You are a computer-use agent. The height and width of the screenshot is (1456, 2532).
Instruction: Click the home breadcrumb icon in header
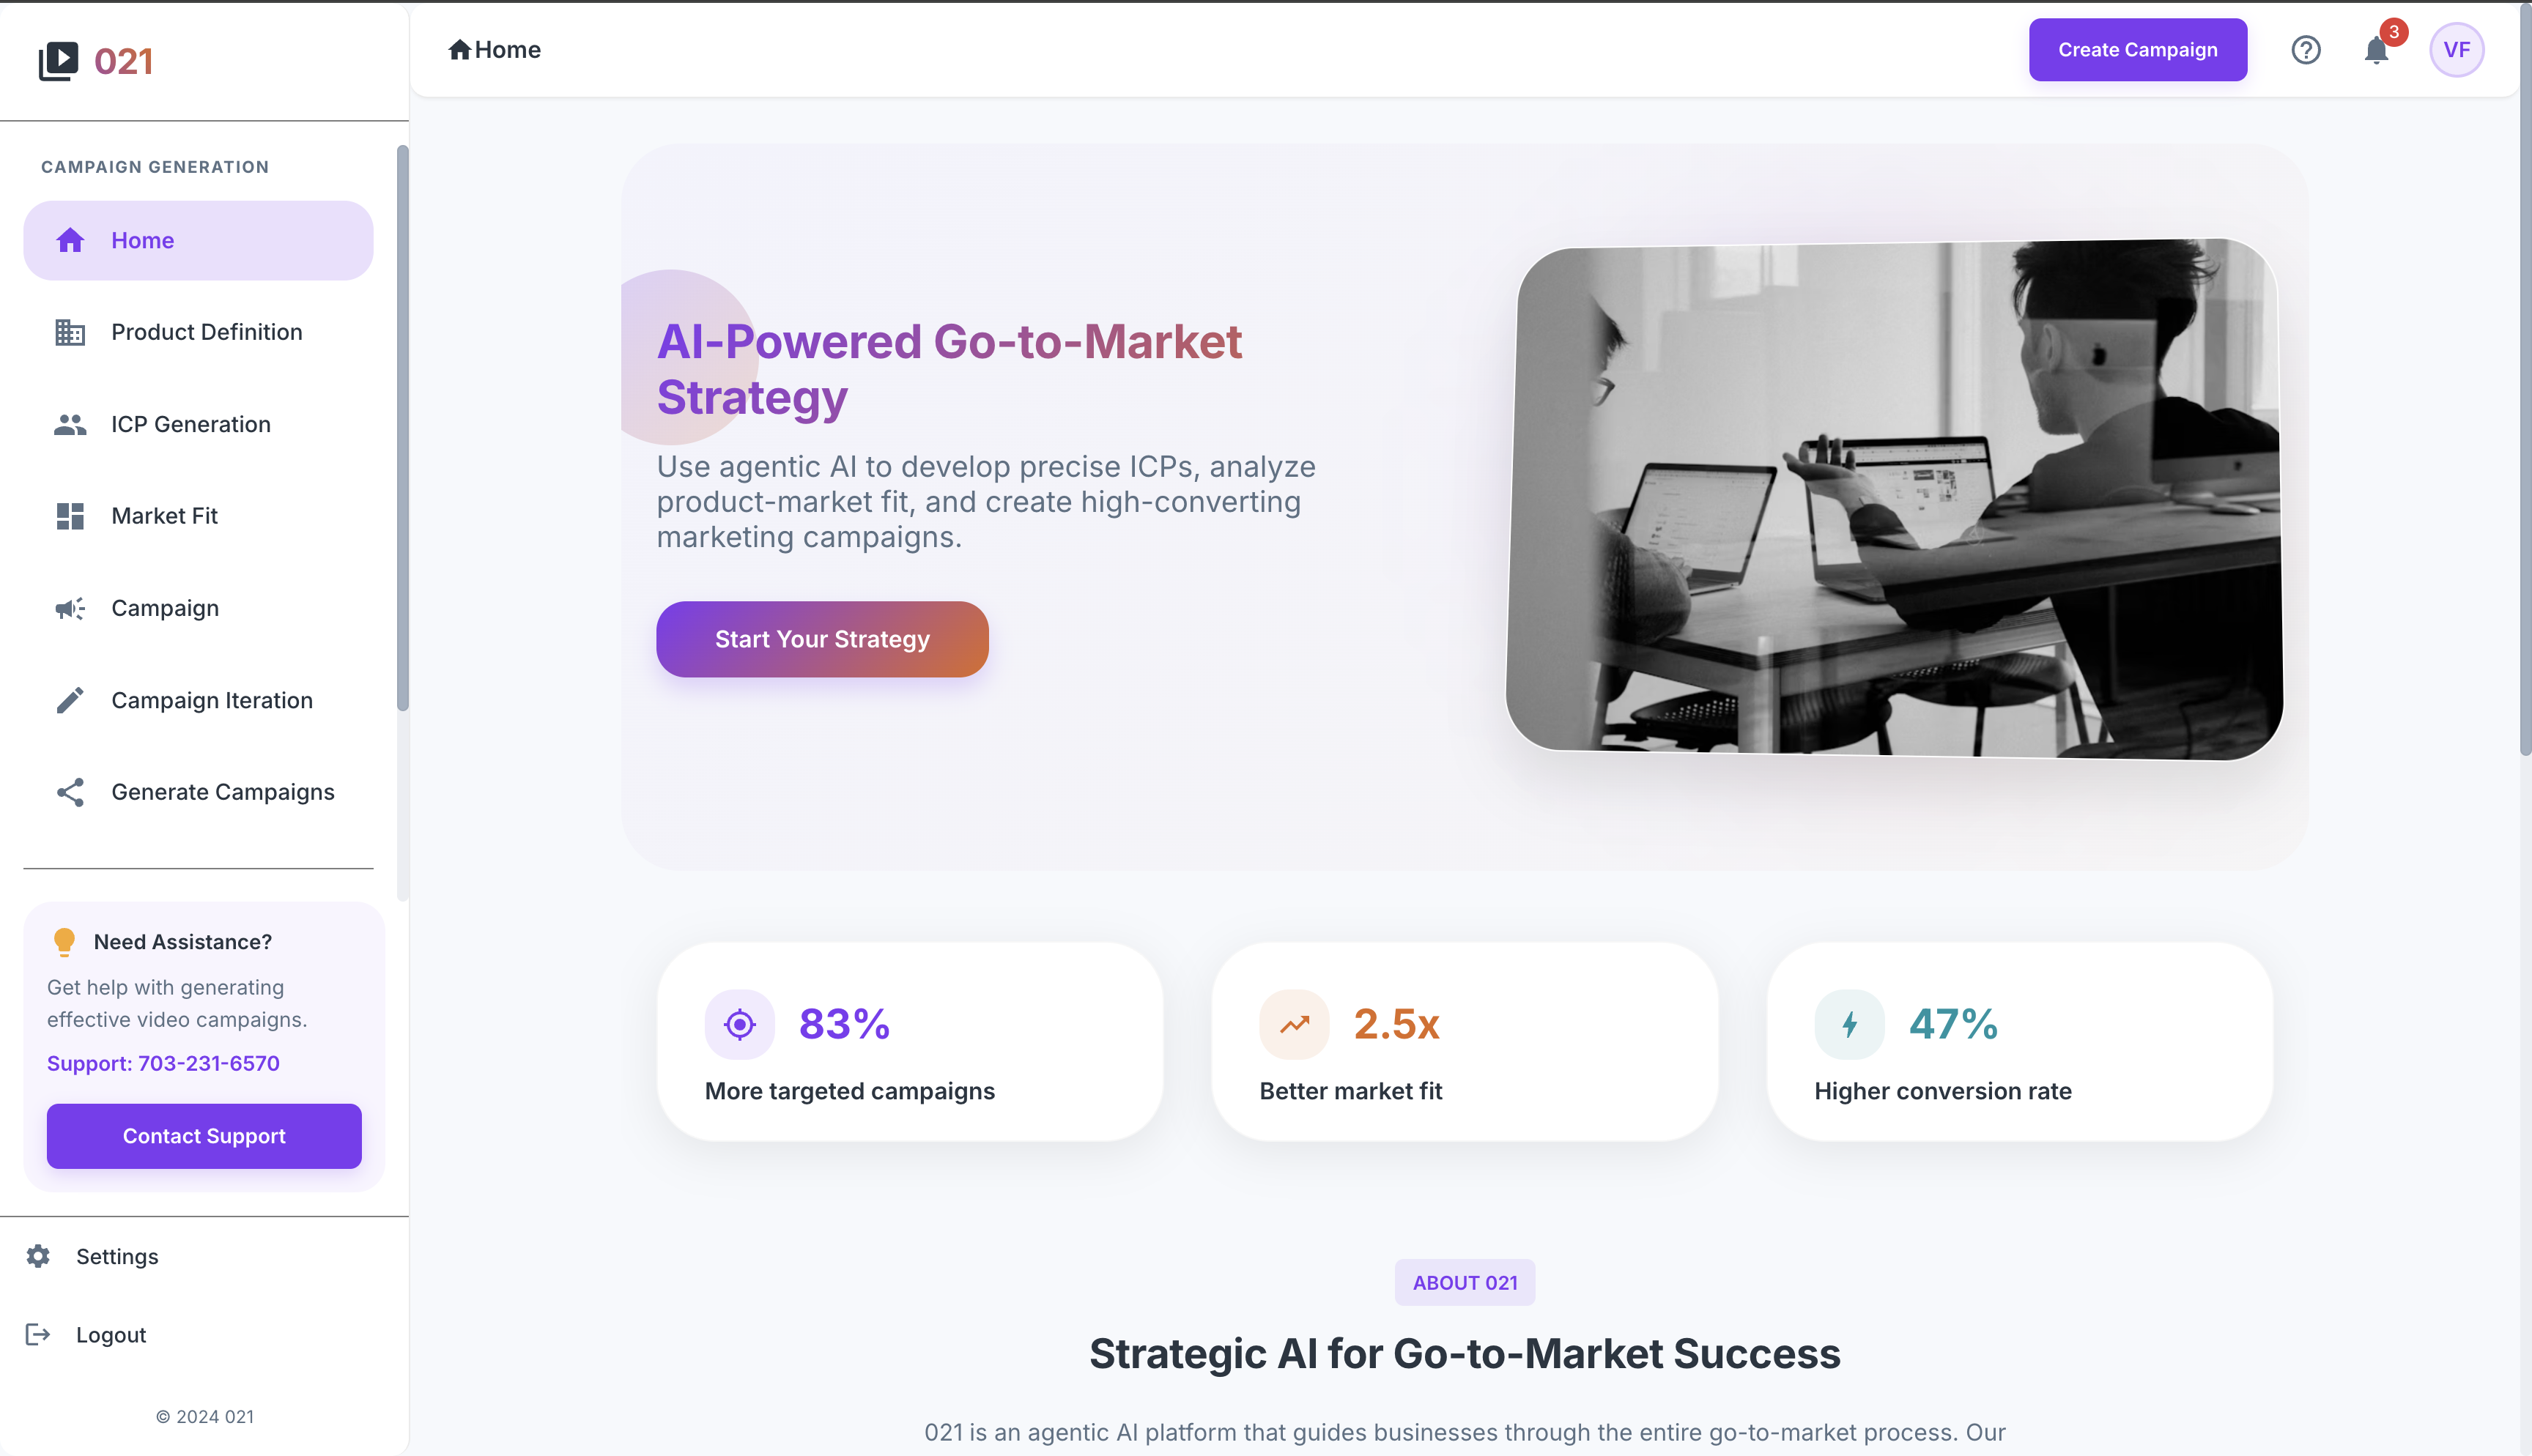[459, 50]
